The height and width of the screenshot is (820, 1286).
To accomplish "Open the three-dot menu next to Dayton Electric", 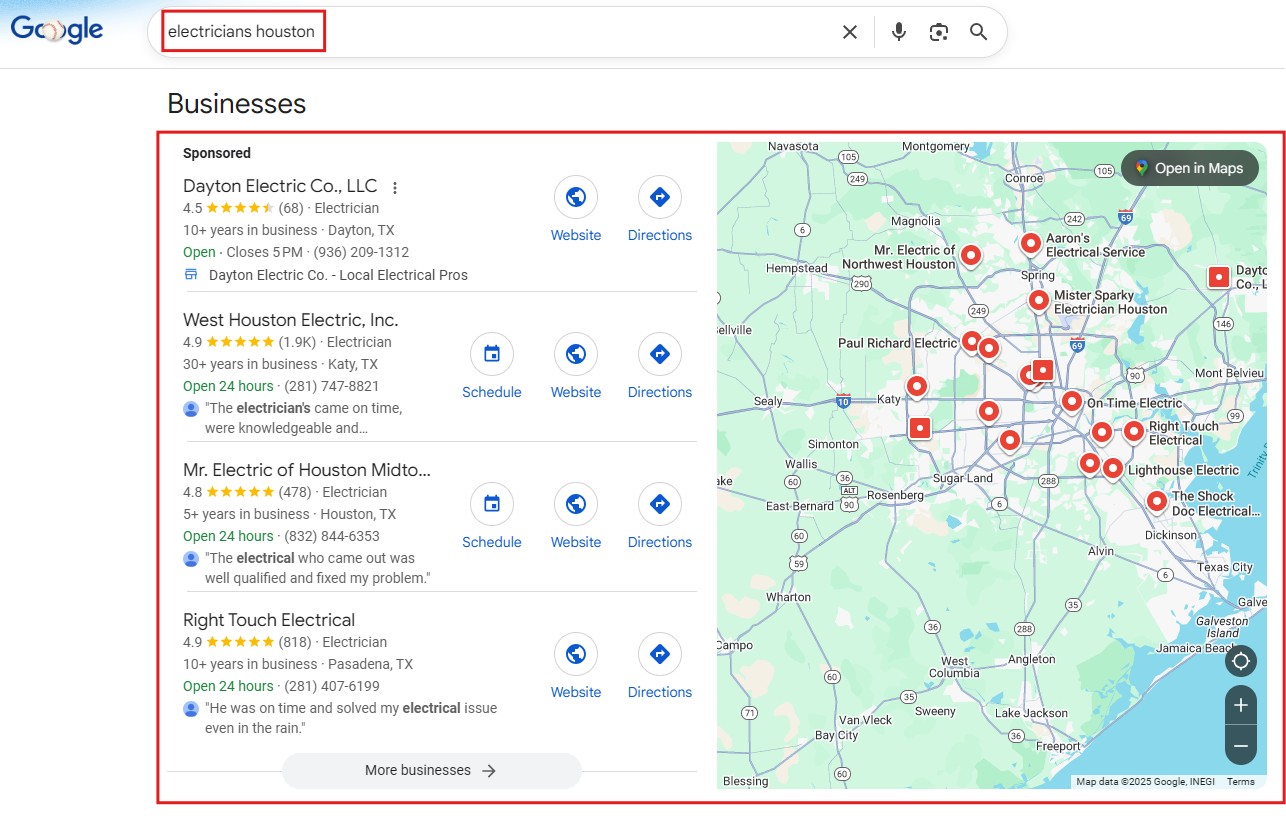I will tap(395, 187).
